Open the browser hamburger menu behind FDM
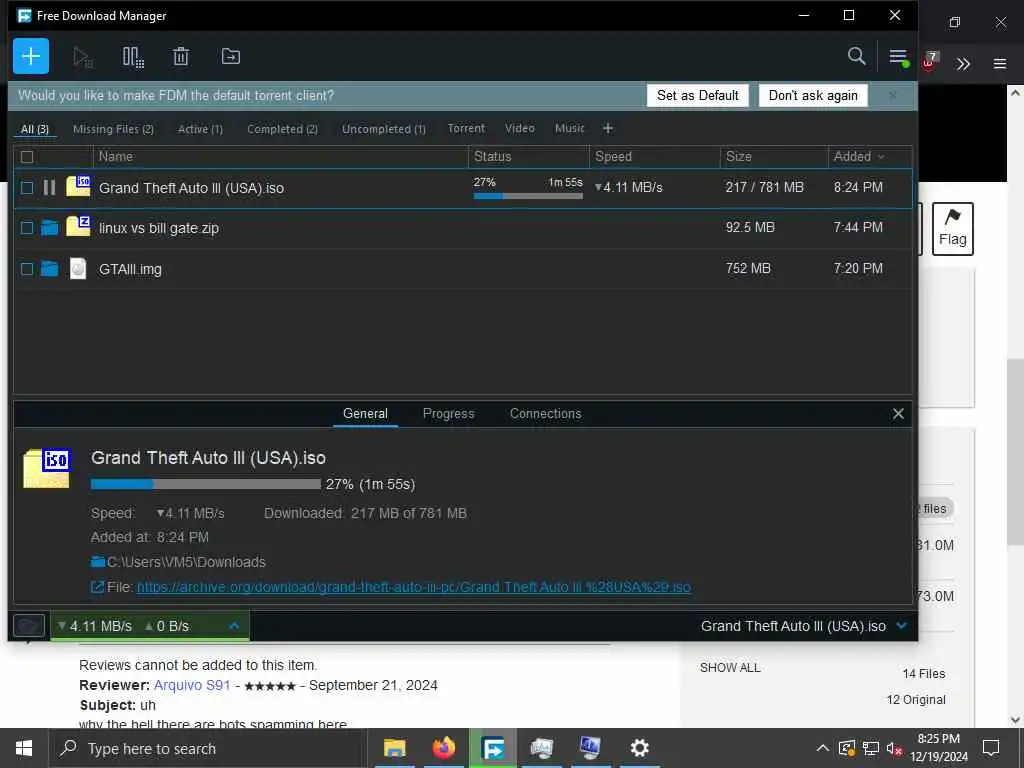Viewport: 1024px width, 768px height. pyautogui.click(x=999, y=64)
